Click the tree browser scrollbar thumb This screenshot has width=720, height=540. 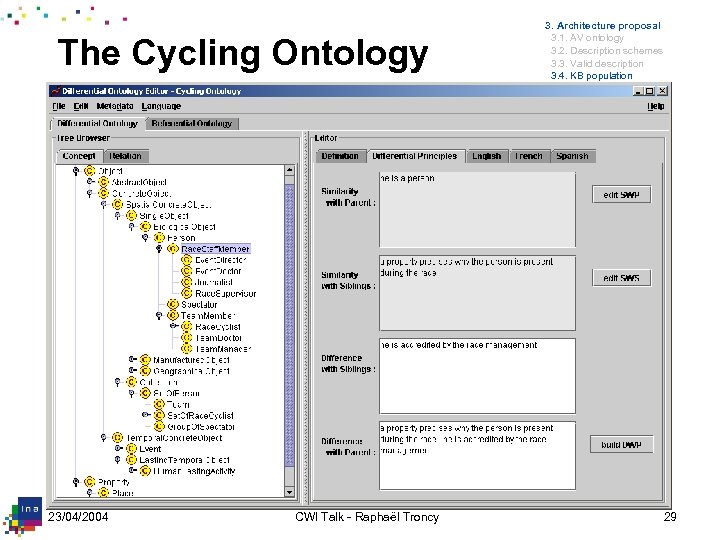[289, 326]
